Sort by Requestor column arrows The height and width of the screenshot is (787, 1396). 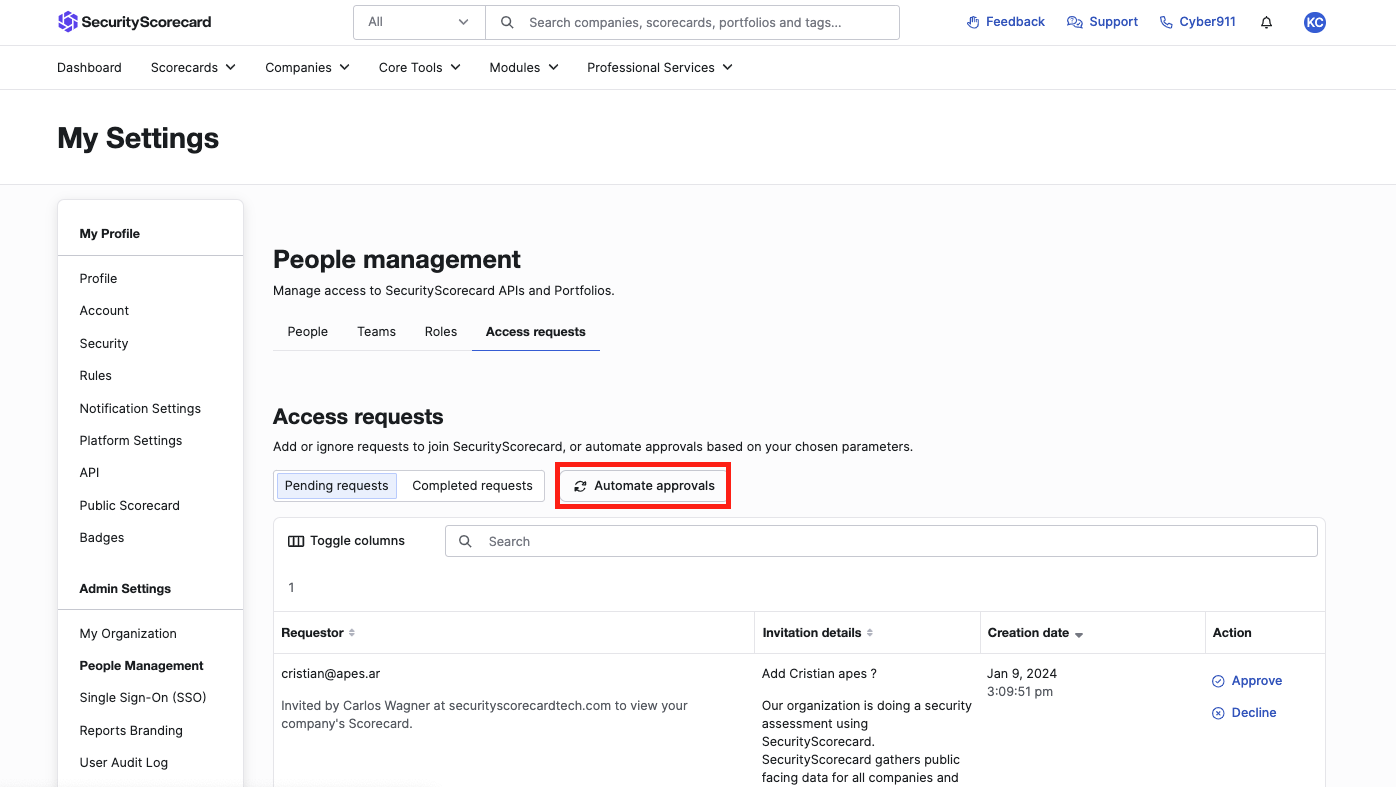(352, 633)
